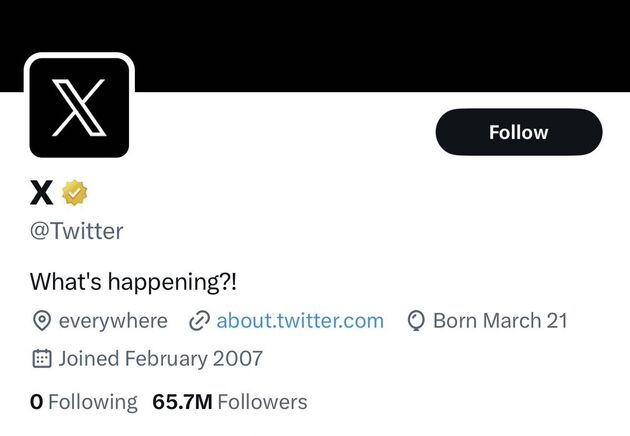630x436 pixels.
Task: Open the about.twitter.com link
Action: [300, 321]
